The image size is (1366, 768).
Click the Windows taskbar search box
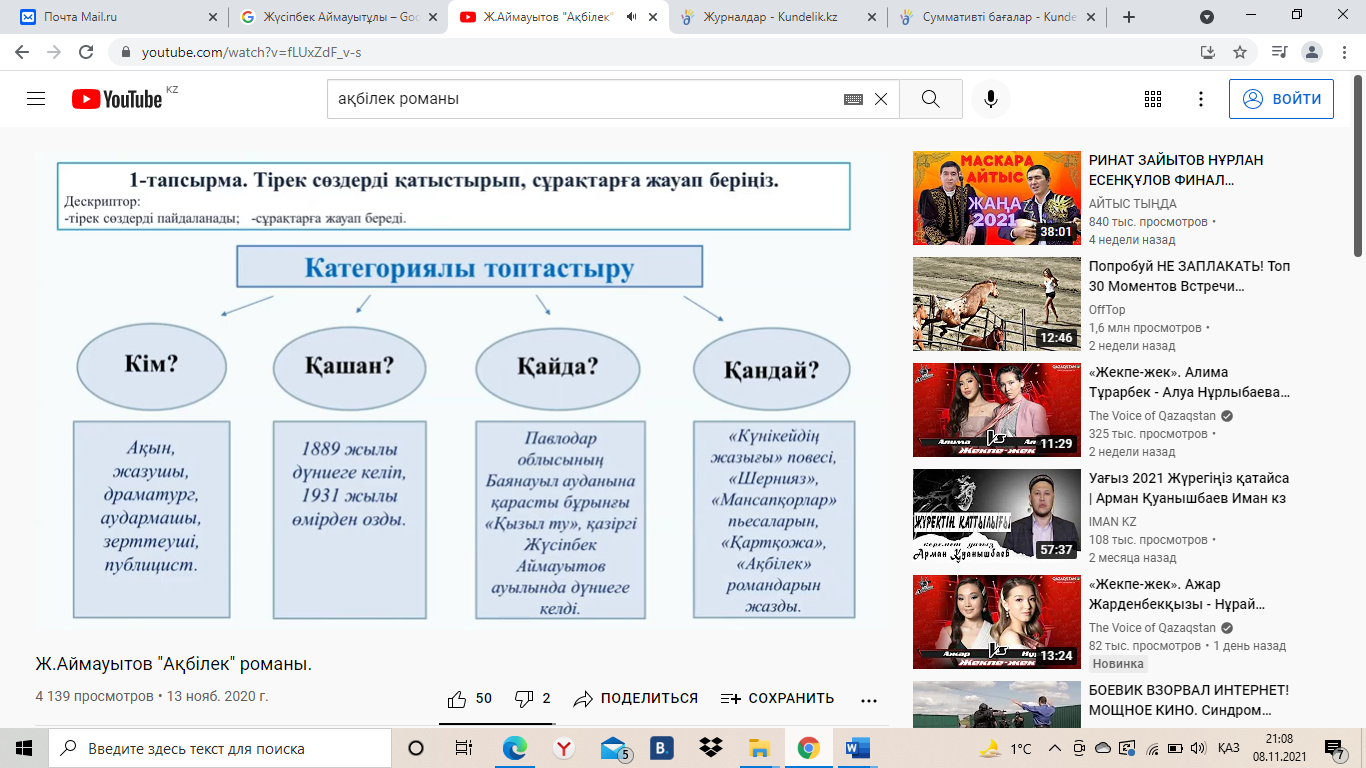[x=220, y=748]
